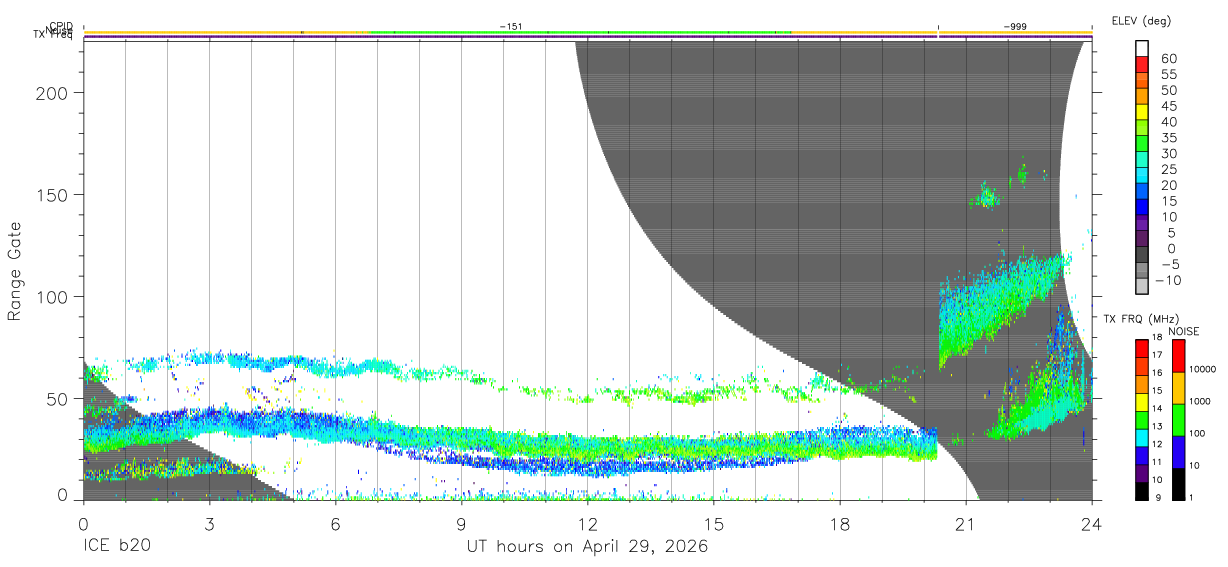
Task: Click the x-axis tick label "6"
Action: 336,524
